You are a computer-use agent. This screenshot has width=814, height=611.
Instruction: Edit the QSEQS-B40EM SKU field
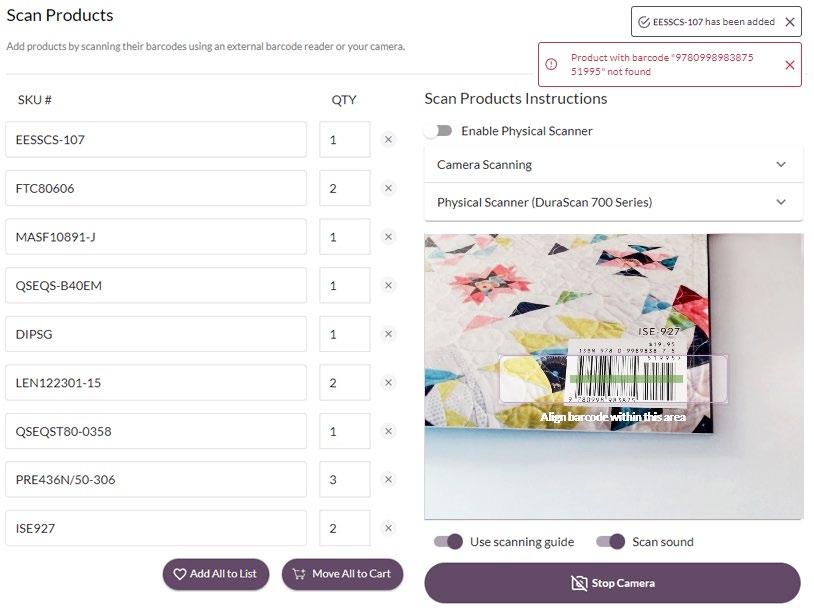tap(156, 286)
